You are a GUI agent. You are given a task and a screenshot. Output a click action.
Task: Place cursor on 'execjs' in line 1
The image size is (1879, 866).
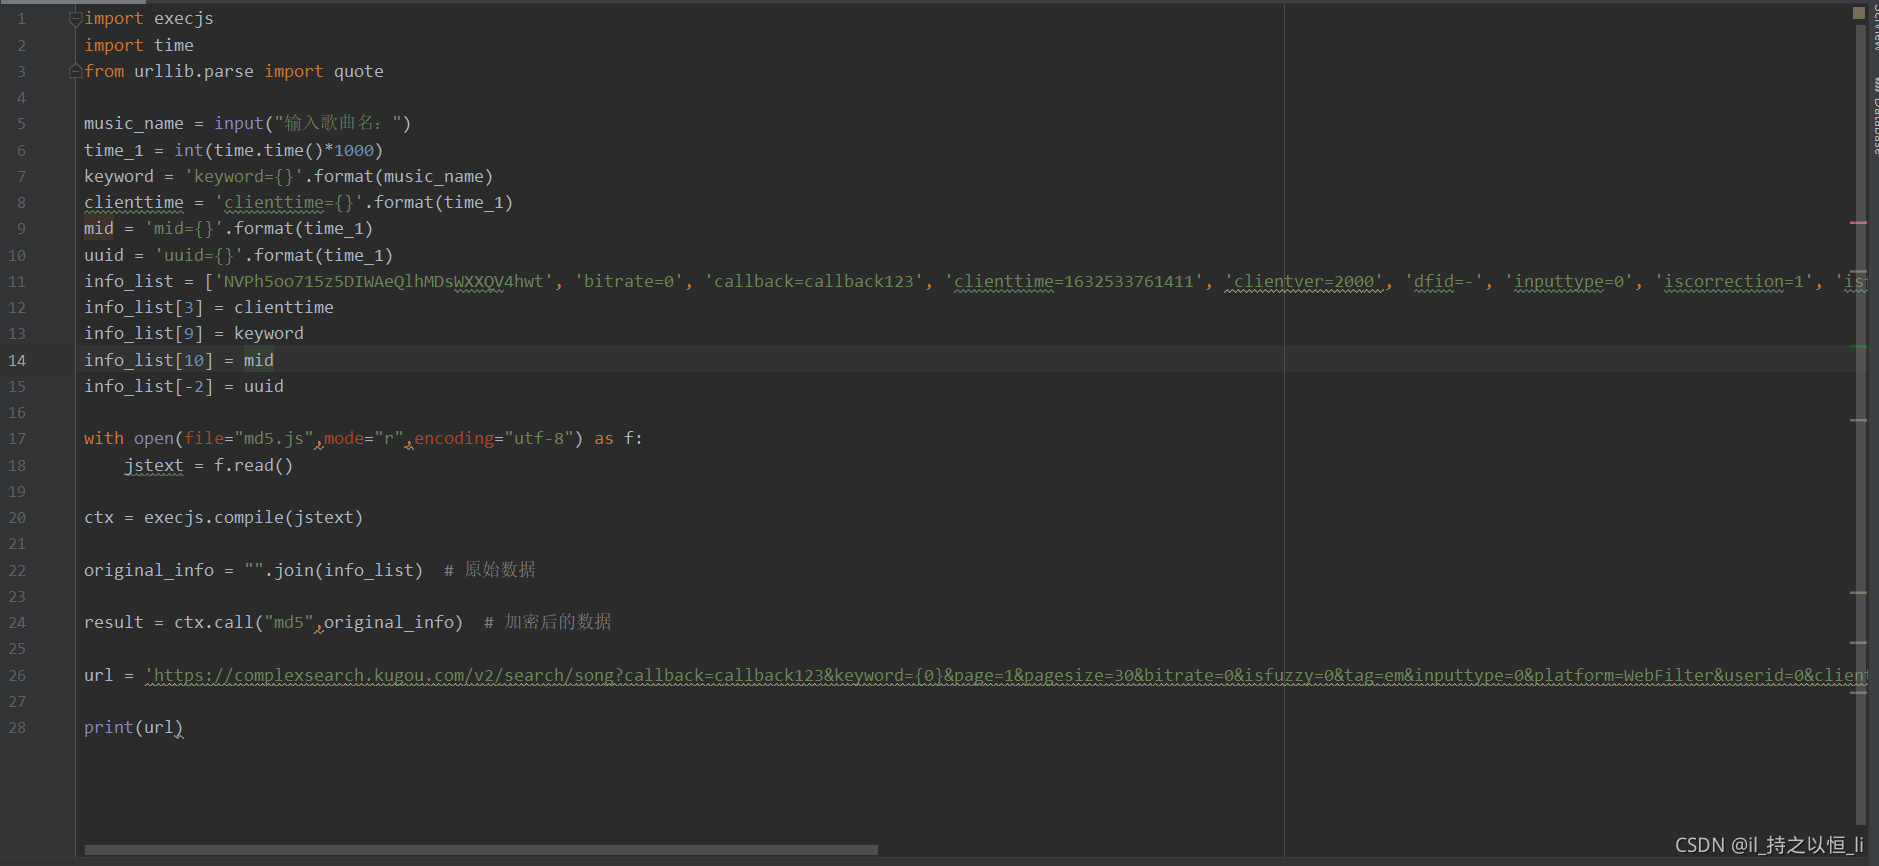click(183, 18)
